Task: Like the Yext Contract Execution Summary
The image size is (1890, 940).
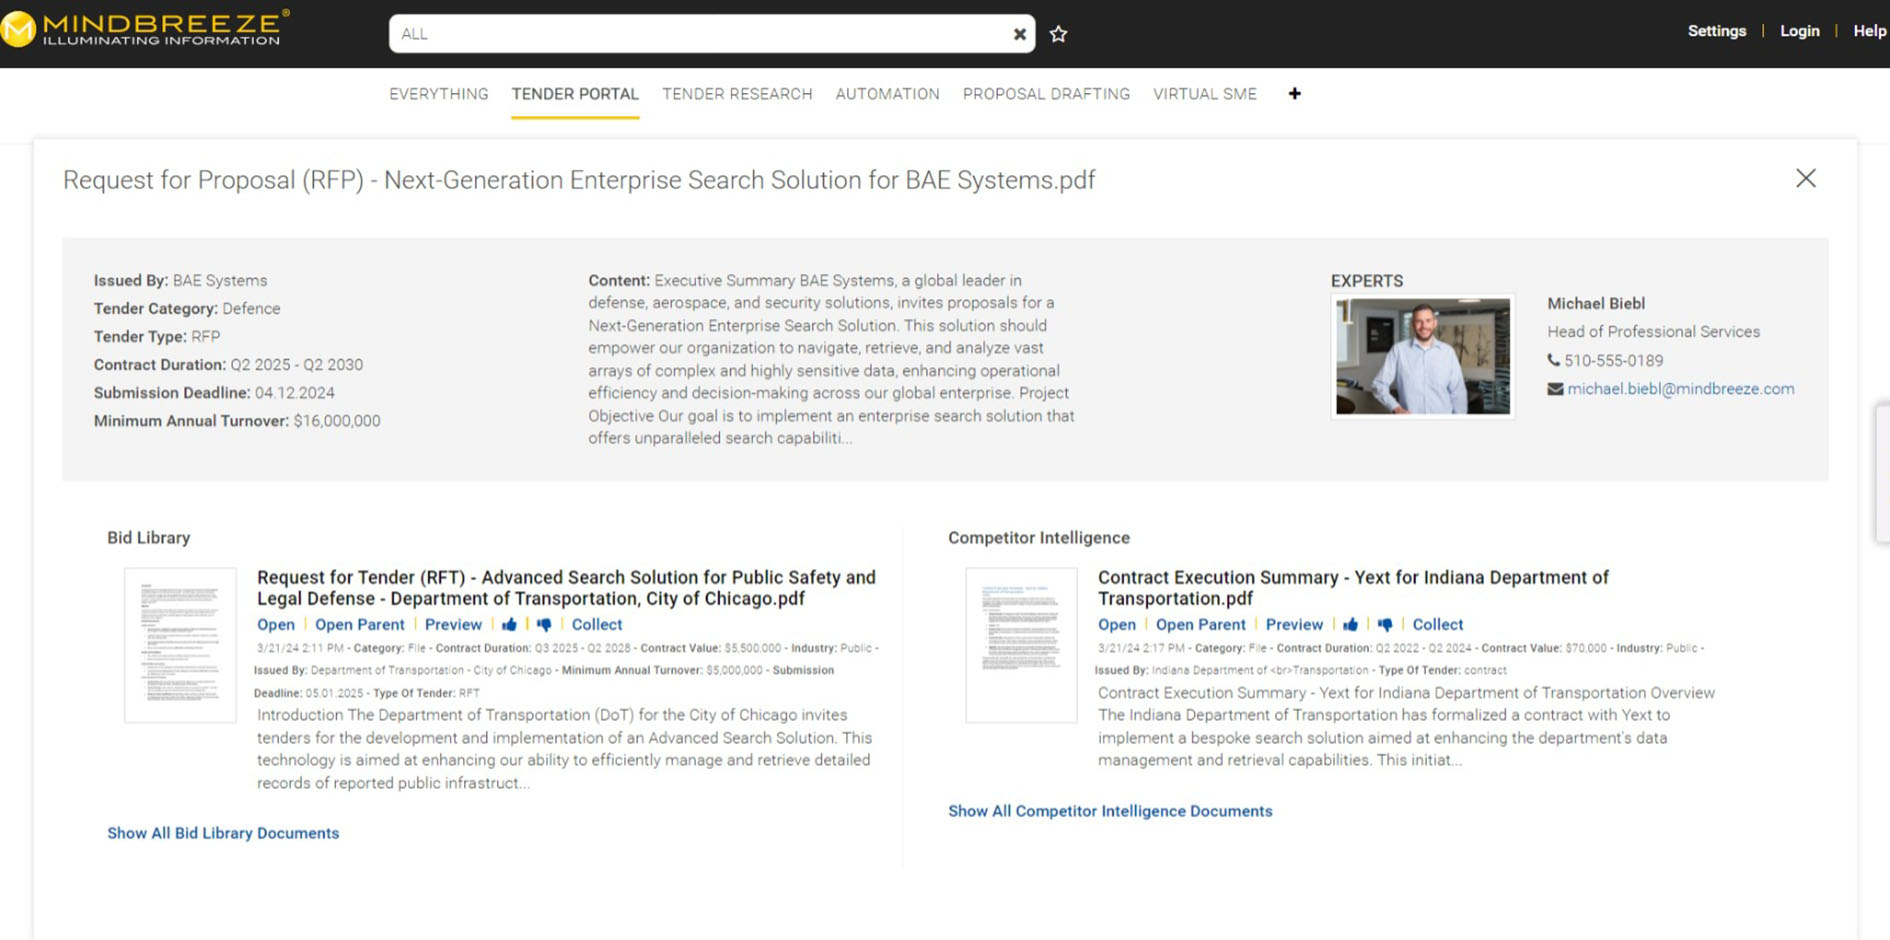Action: pyautogui.click(x=1350, y=625)
